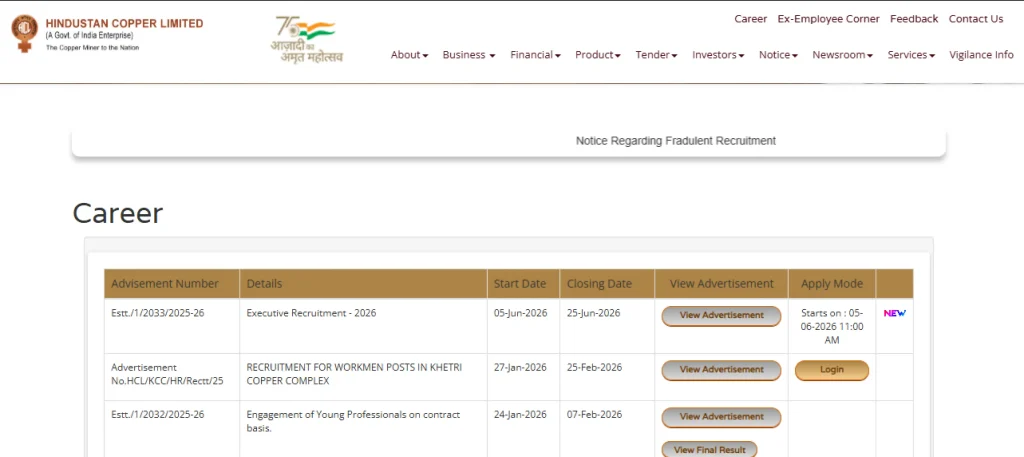This screenshot has width=1024, height=457.
Task: View Advertisement for Young Professionals engagement
Action: coord(721,417)
